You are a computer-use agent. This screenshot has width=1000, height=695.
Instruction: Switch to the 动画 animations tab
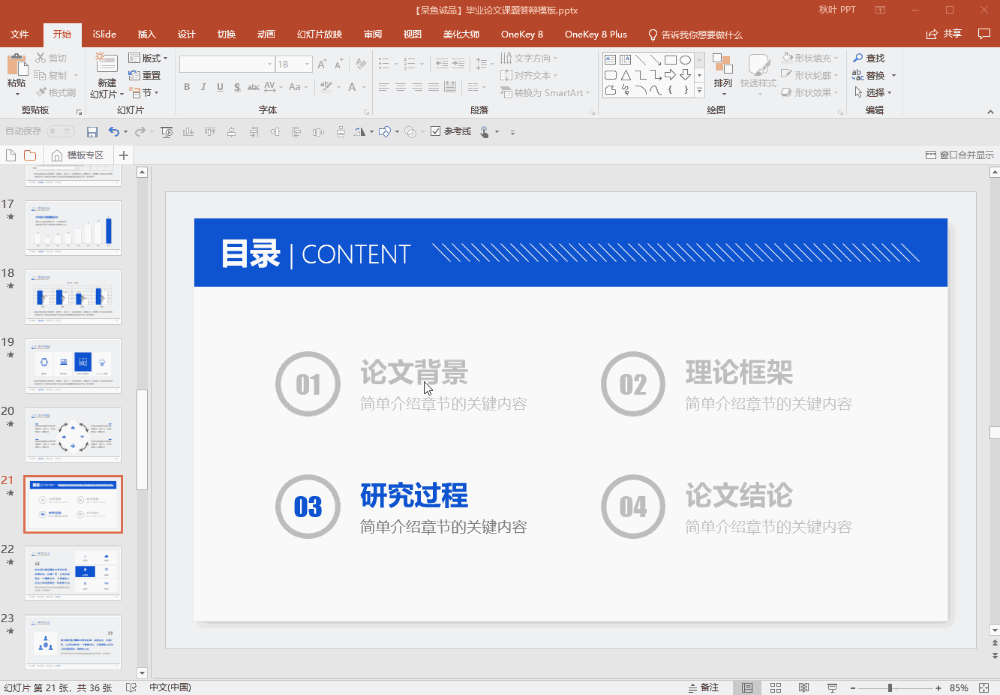pyautogui.click(x=266, y=34)
